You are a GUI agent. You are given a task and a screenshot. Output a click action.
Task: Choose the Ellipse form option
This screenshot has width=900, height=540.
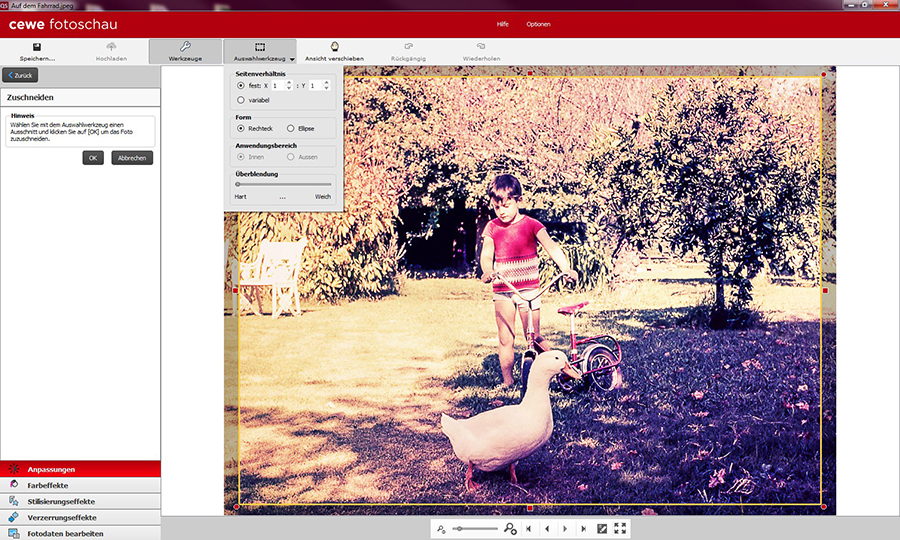(x=290, y=128)
